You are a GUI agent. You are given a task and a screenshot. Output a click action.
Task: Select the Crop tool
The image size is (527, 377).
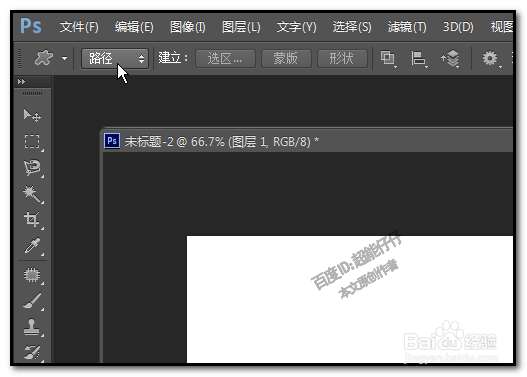(32, 220)
